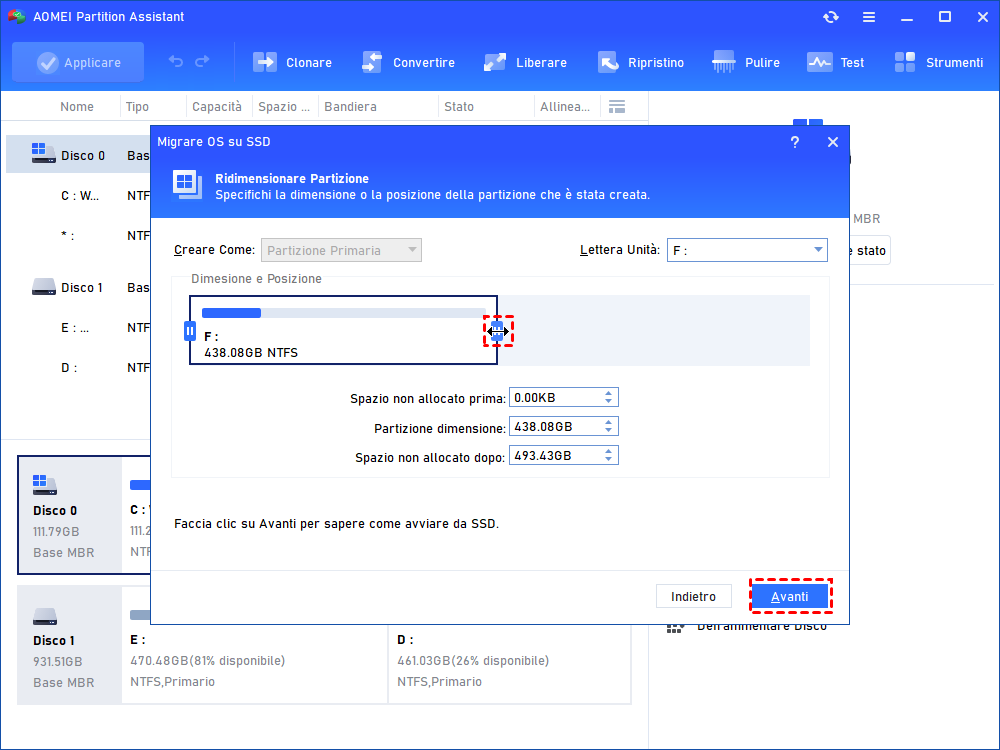Select the F: 438.08GB NTFS partition block
The height and width of the screenshot is (750, 1000).
point(343,330)
